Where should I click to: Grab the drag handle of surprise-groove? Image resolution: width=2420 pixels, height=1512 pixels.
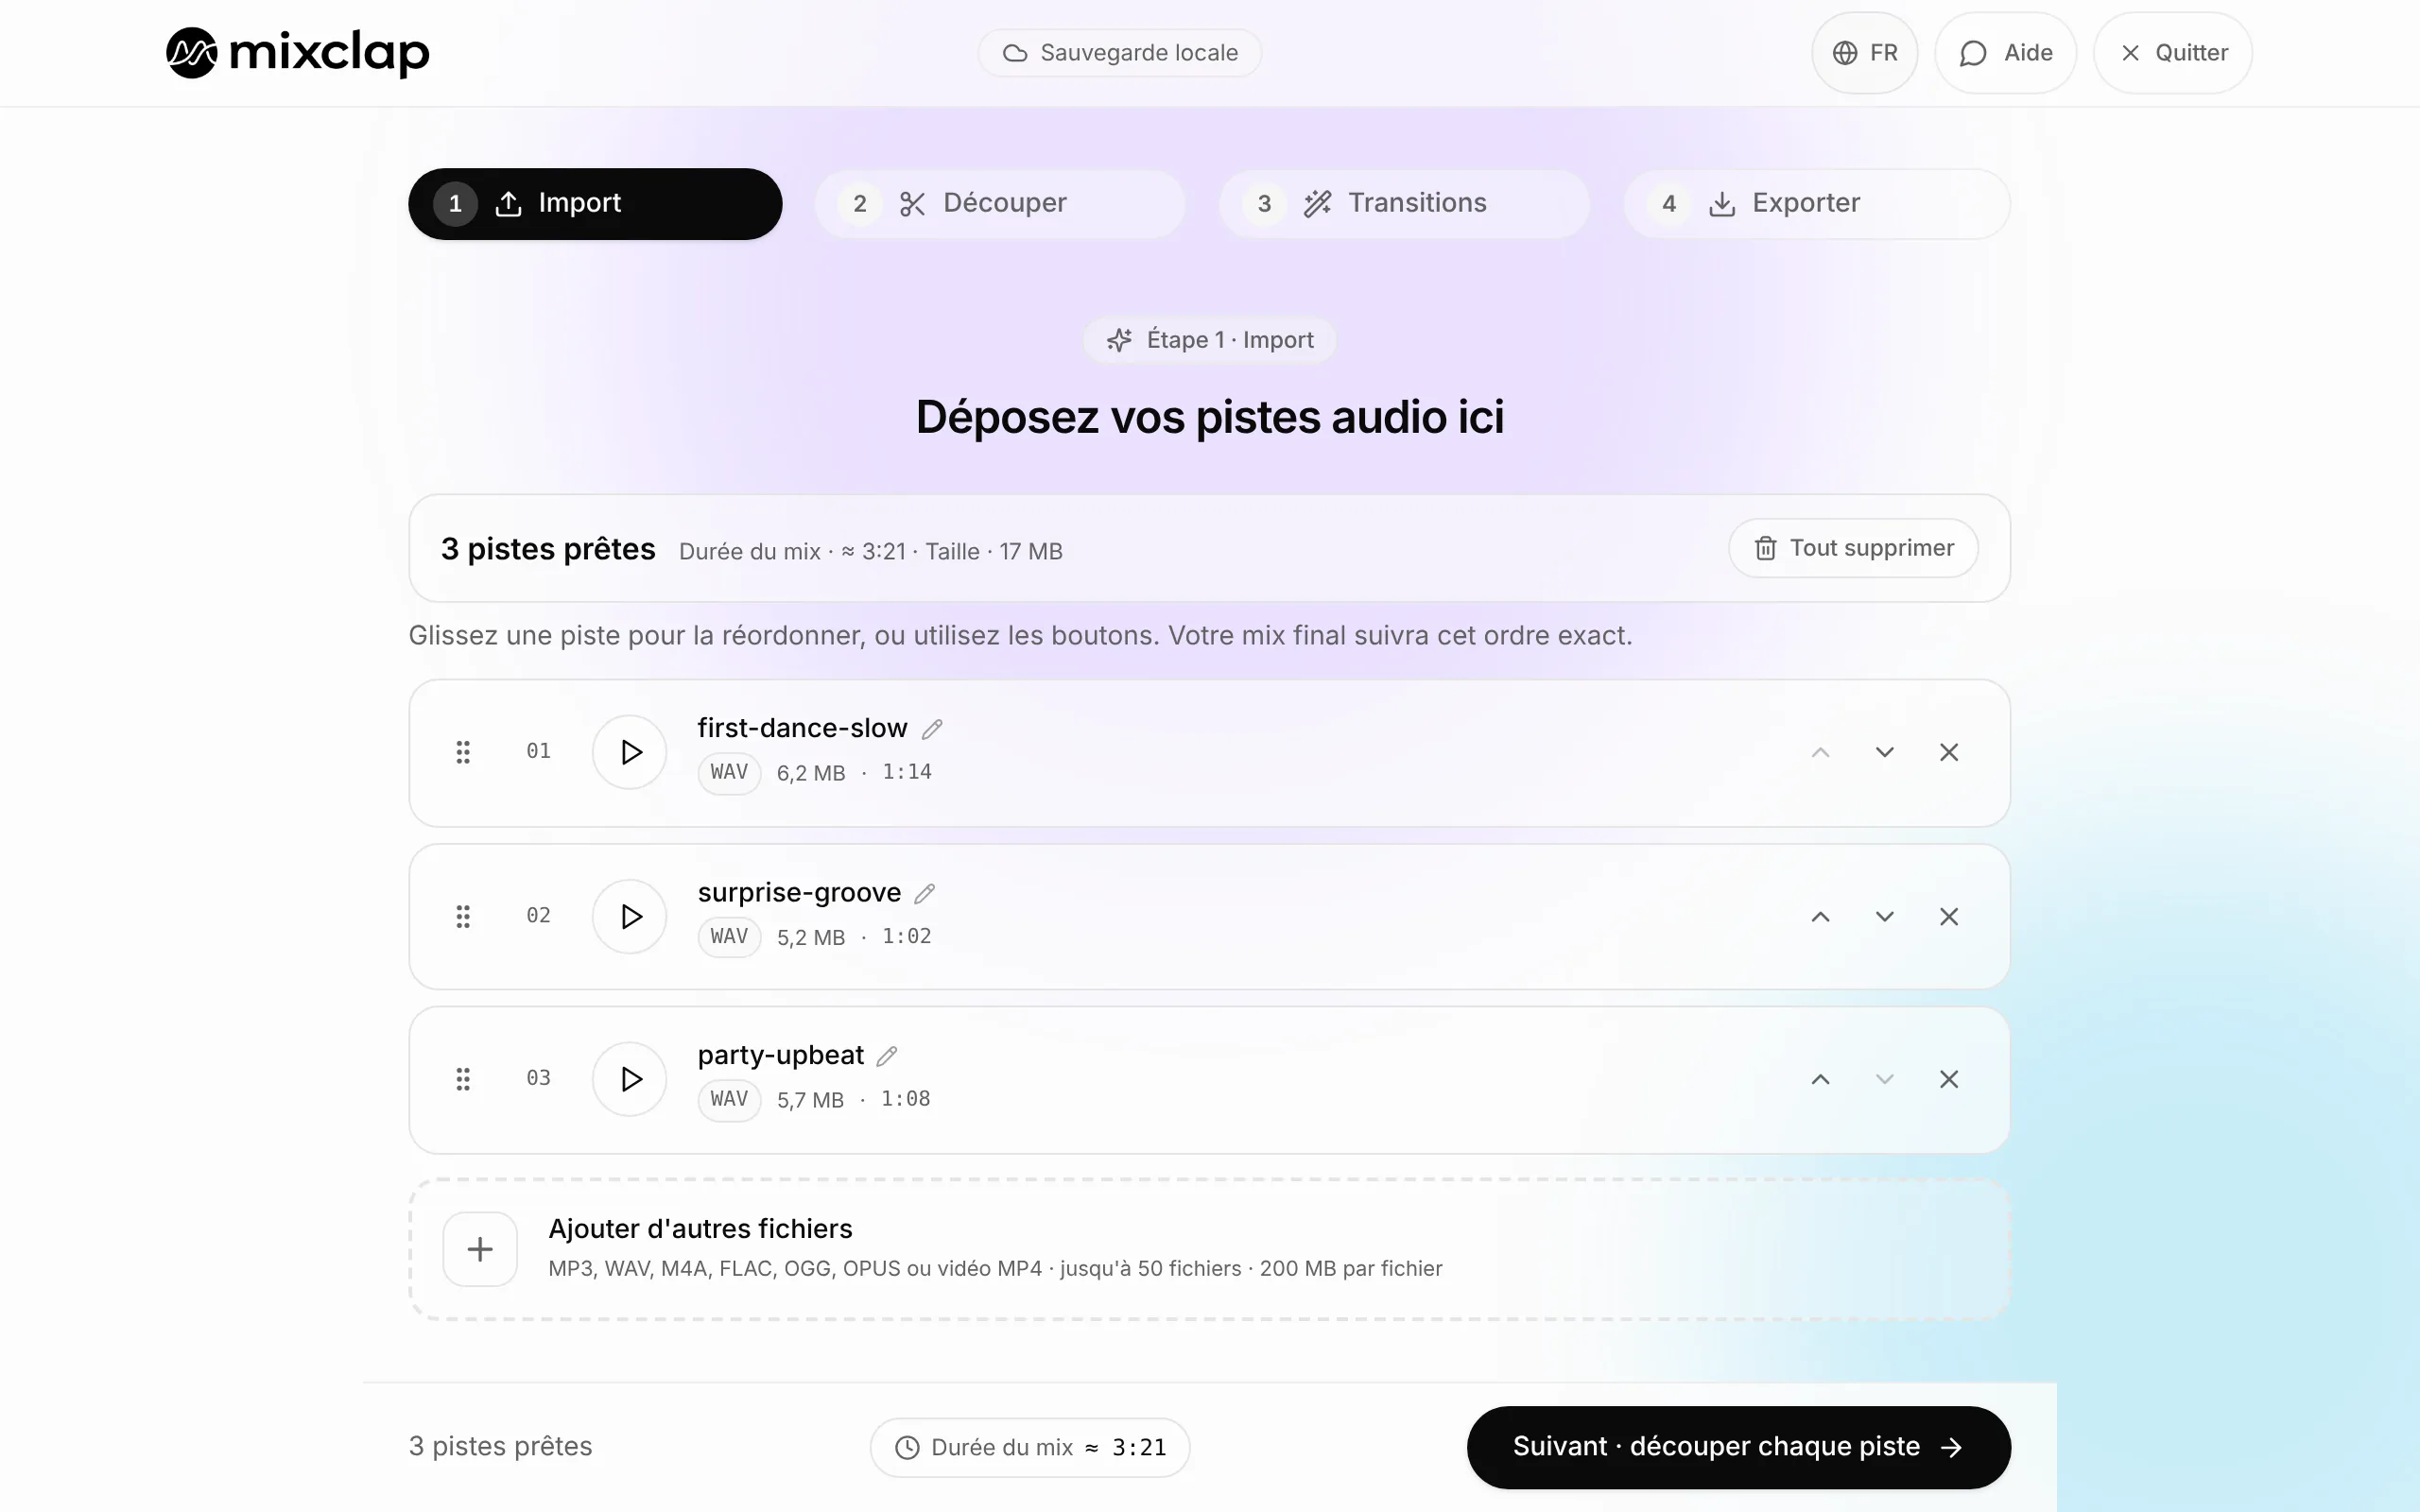click(463, 916)
